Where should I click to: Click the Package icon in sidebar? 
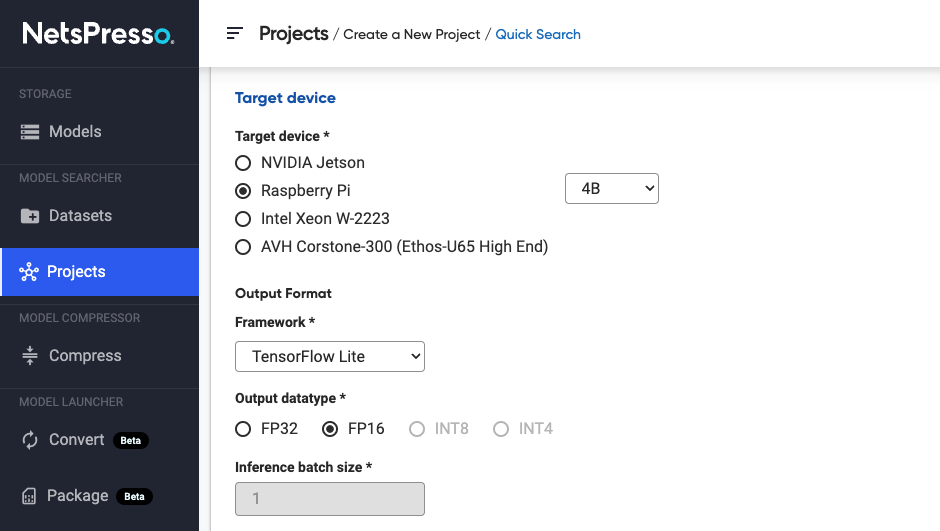click(29, 496)
